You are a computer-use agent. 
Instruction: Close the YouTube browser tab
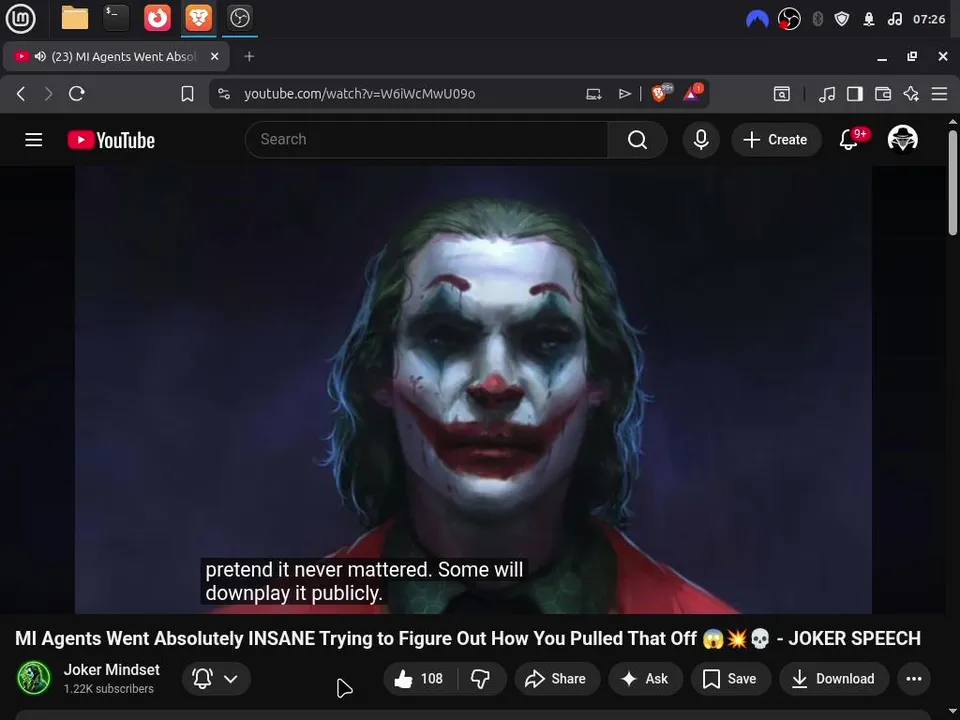click(x=214, y=56)
